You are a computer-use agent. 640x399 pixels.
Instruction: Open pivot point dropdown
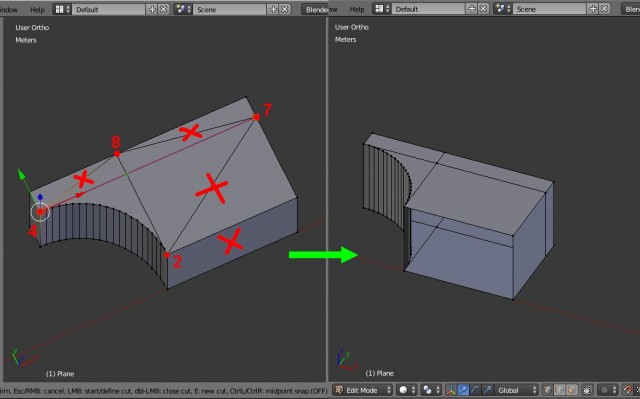coord(431,390)
